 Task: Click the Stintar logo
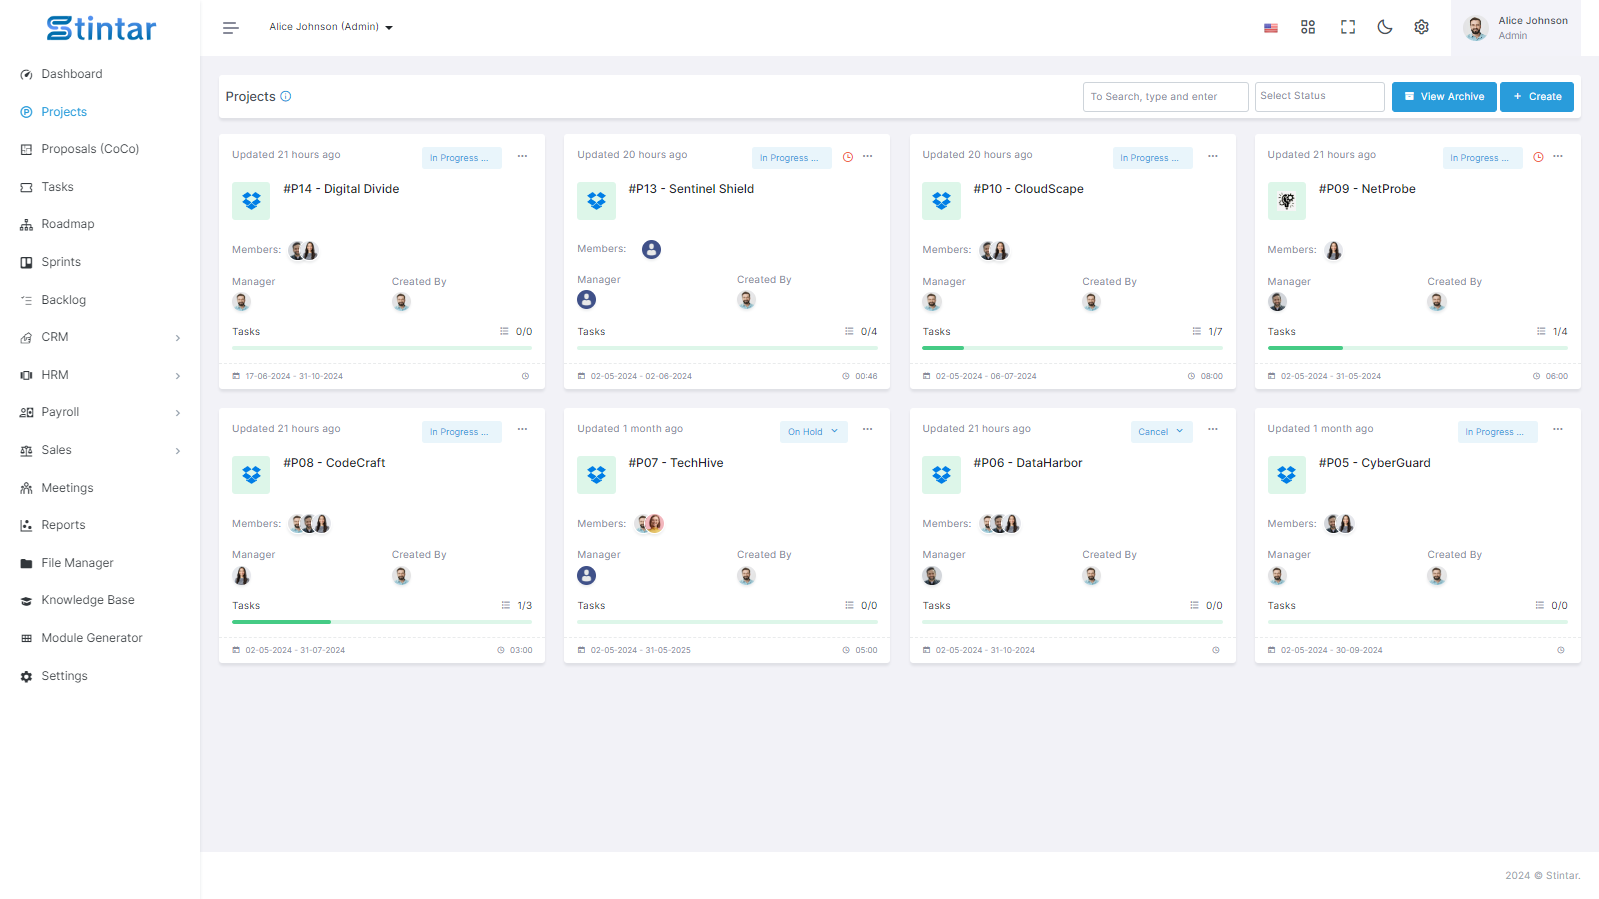(101, 28)
